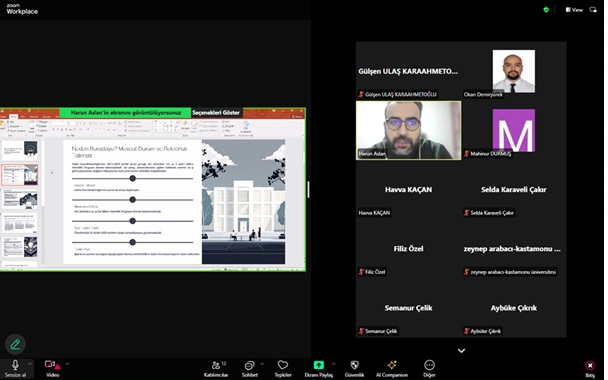Select Aybüke Çıkrık participant tile

514,308
